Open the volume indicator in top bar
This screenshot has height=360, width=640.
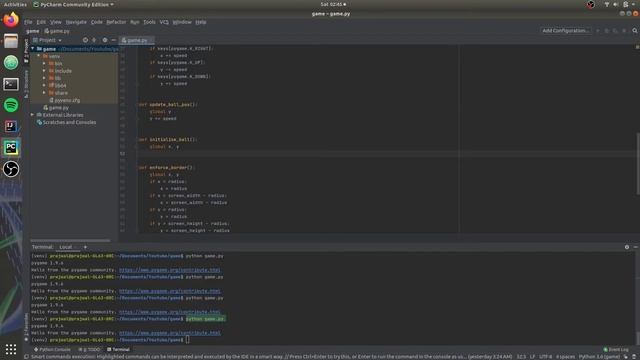click(616, 4)
